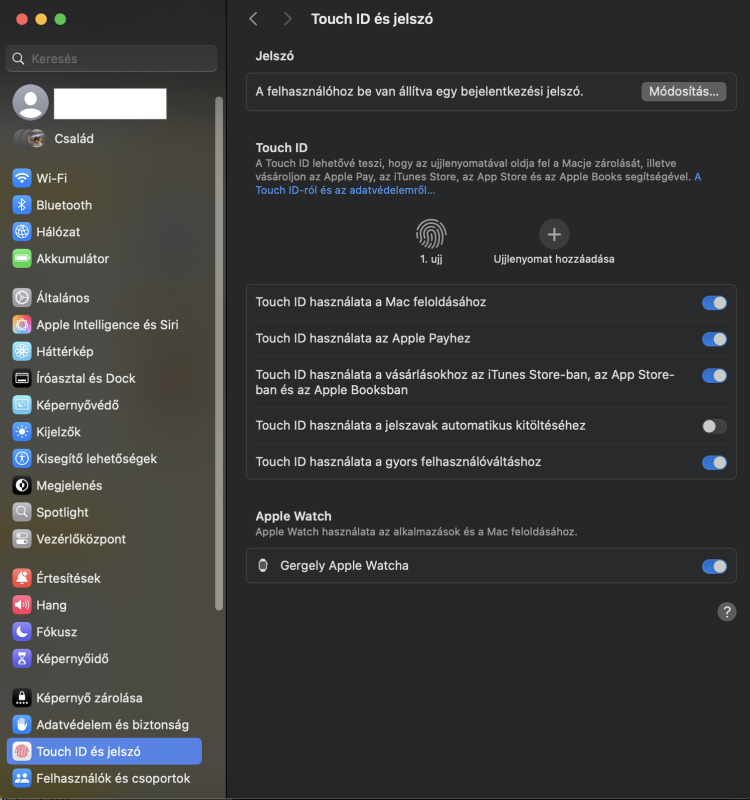The height and width of the screenshot is (800, 750).
Task: Open the Fókusz moon icon
Action: [21, 632]
